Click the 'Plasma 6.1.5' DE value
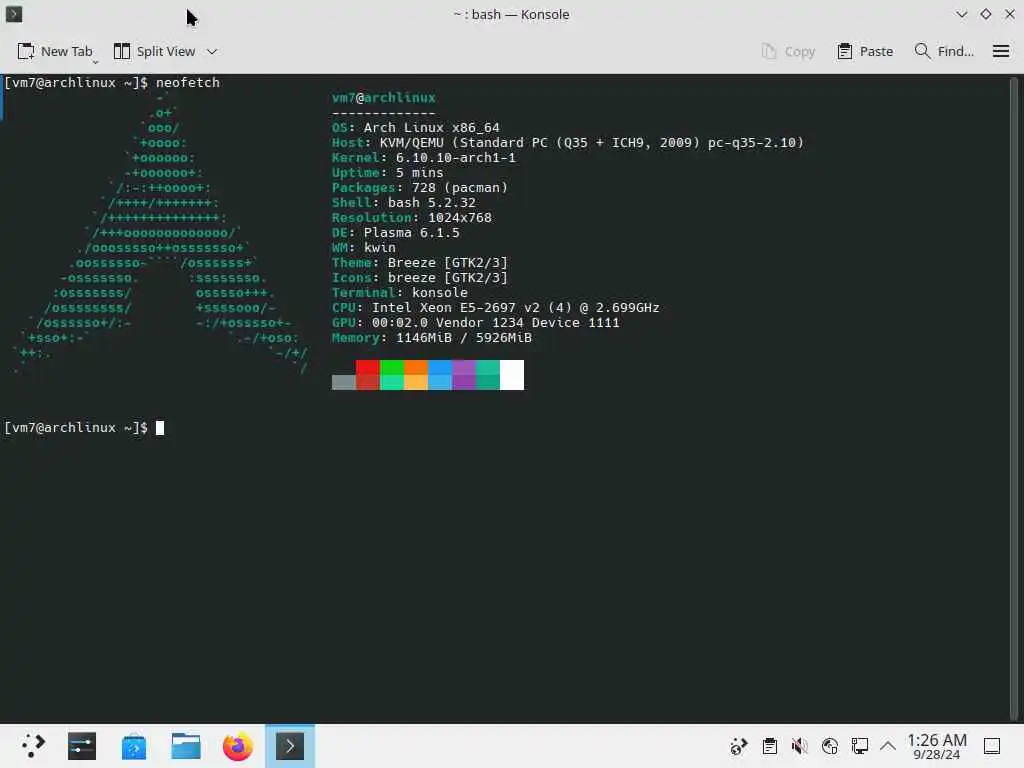 (411, 232)
